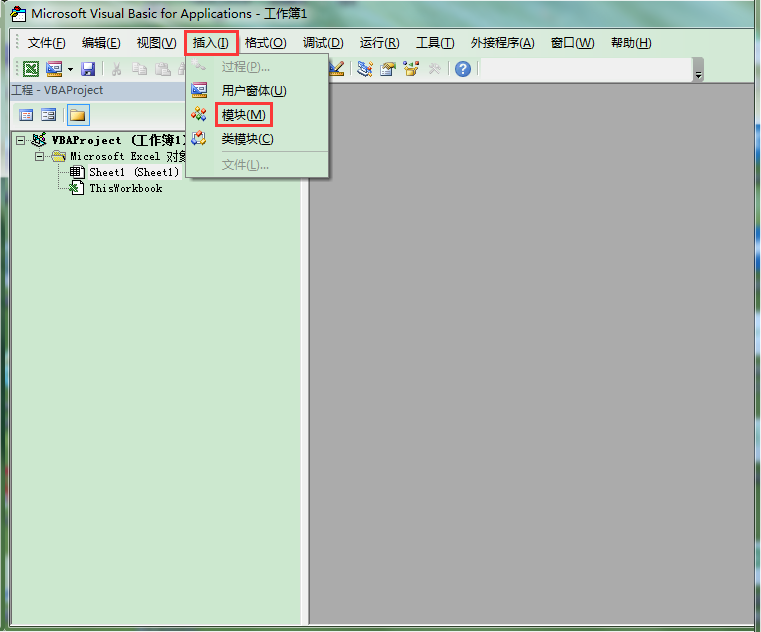
Task: Open the 视图(V) menu
Action: coord(156,43)
